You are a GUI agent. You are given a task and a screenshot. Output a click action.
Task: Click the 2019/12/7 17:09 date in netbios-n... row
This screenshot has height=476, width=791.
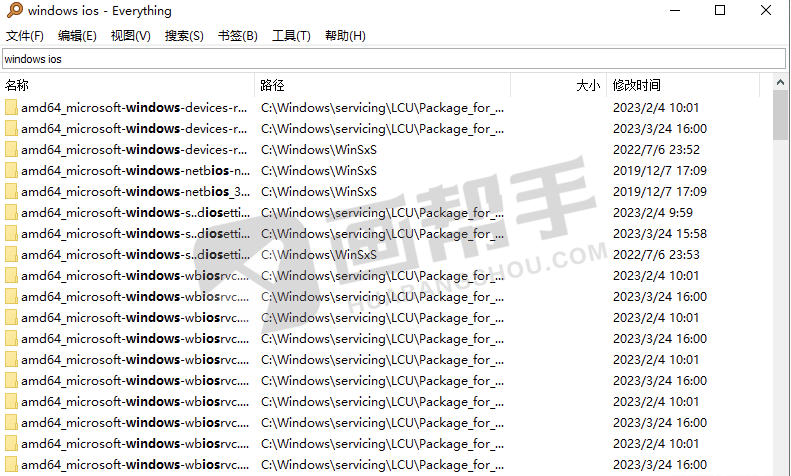tap(660, 170)
